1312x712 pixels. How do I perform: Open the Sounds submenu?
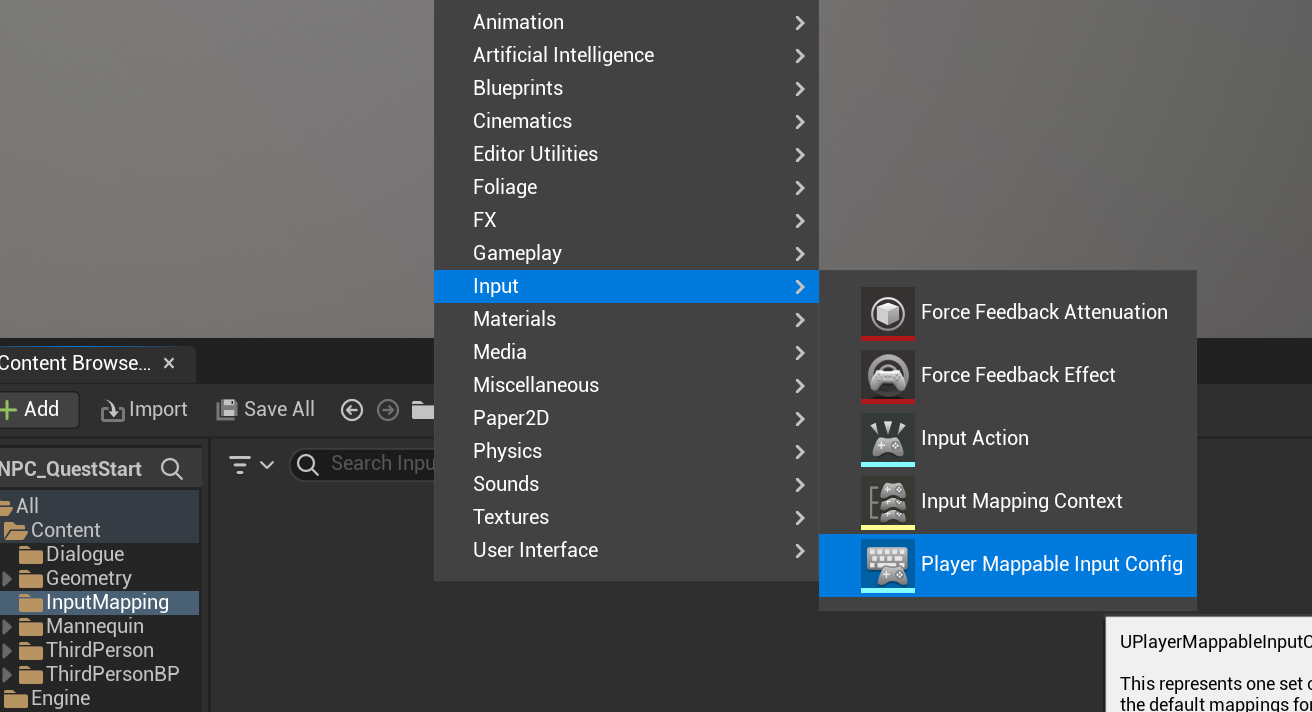pos(626,484)
